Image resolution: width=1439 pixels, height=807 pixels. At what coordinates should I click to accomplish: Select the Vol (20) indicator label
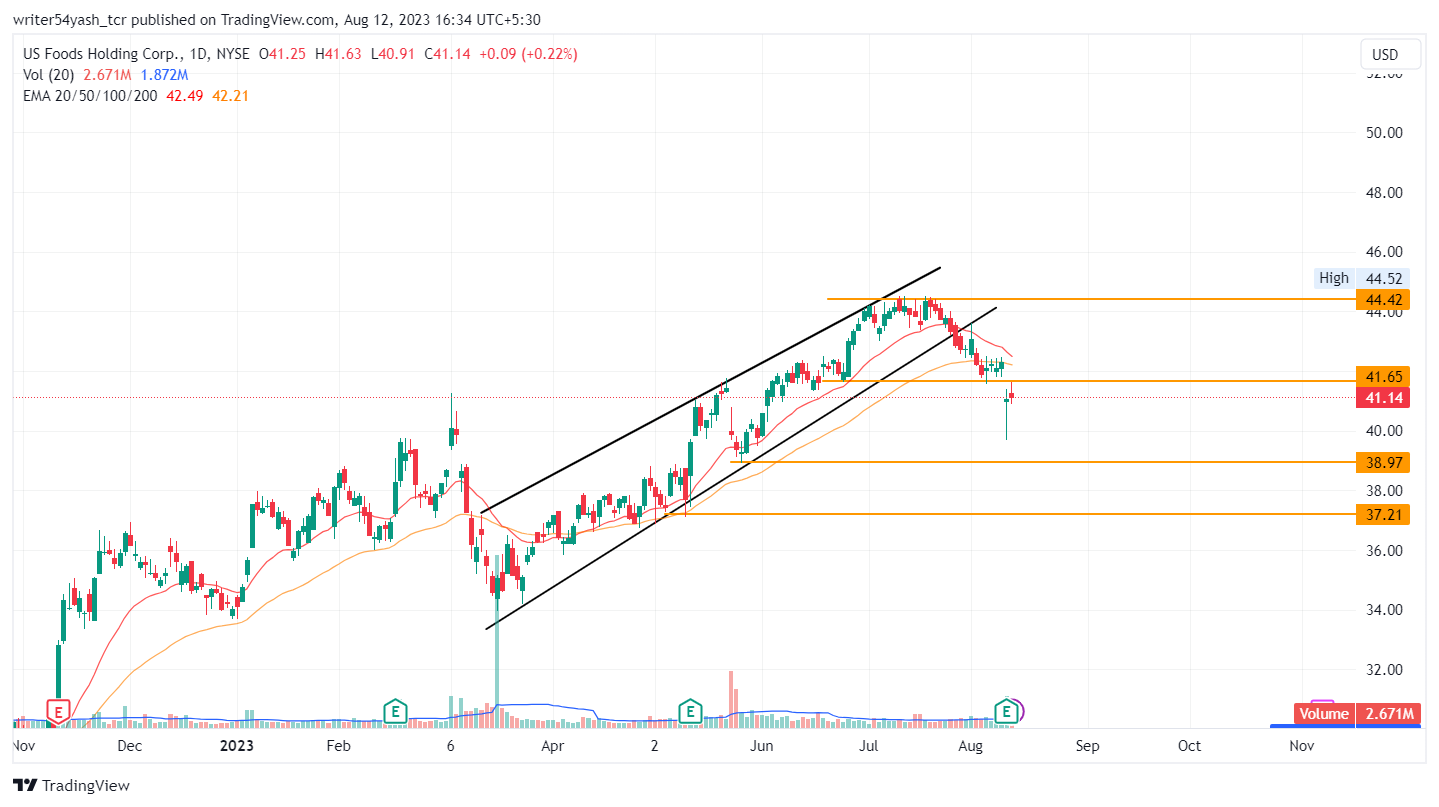[x=49, y=75]
